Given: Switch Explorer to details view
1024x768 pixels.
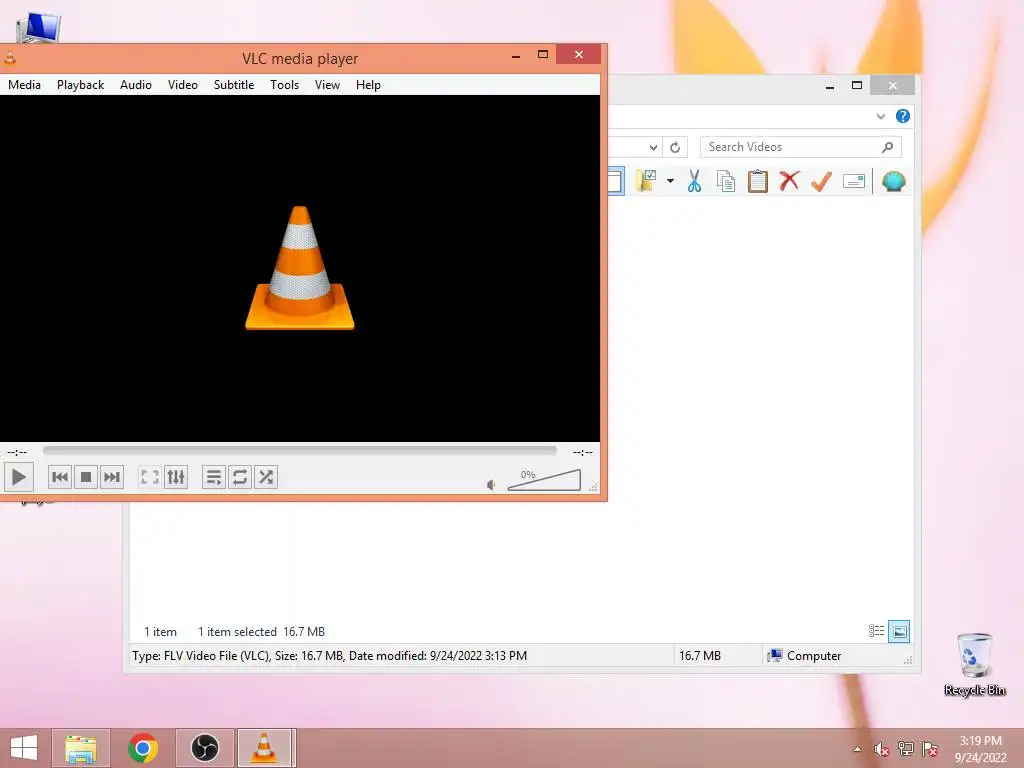Looking at the screenshot, I should (x=876, y=631).
